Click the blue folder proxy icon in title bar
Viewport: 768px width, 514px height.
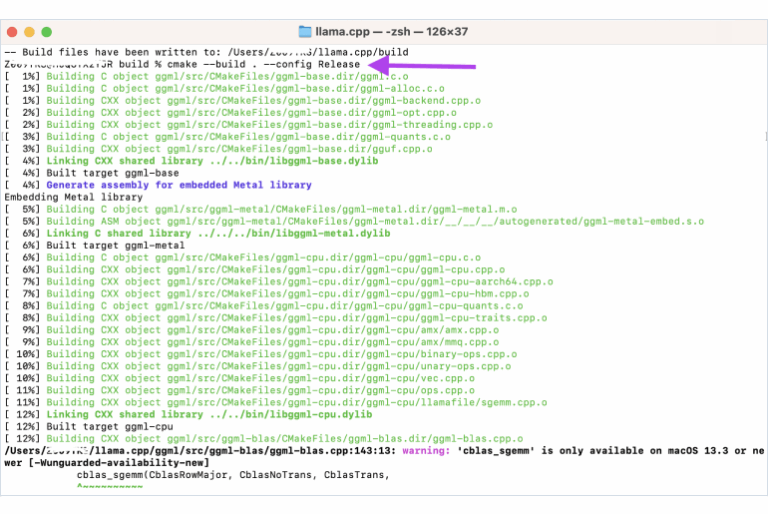tap(305, 32)
